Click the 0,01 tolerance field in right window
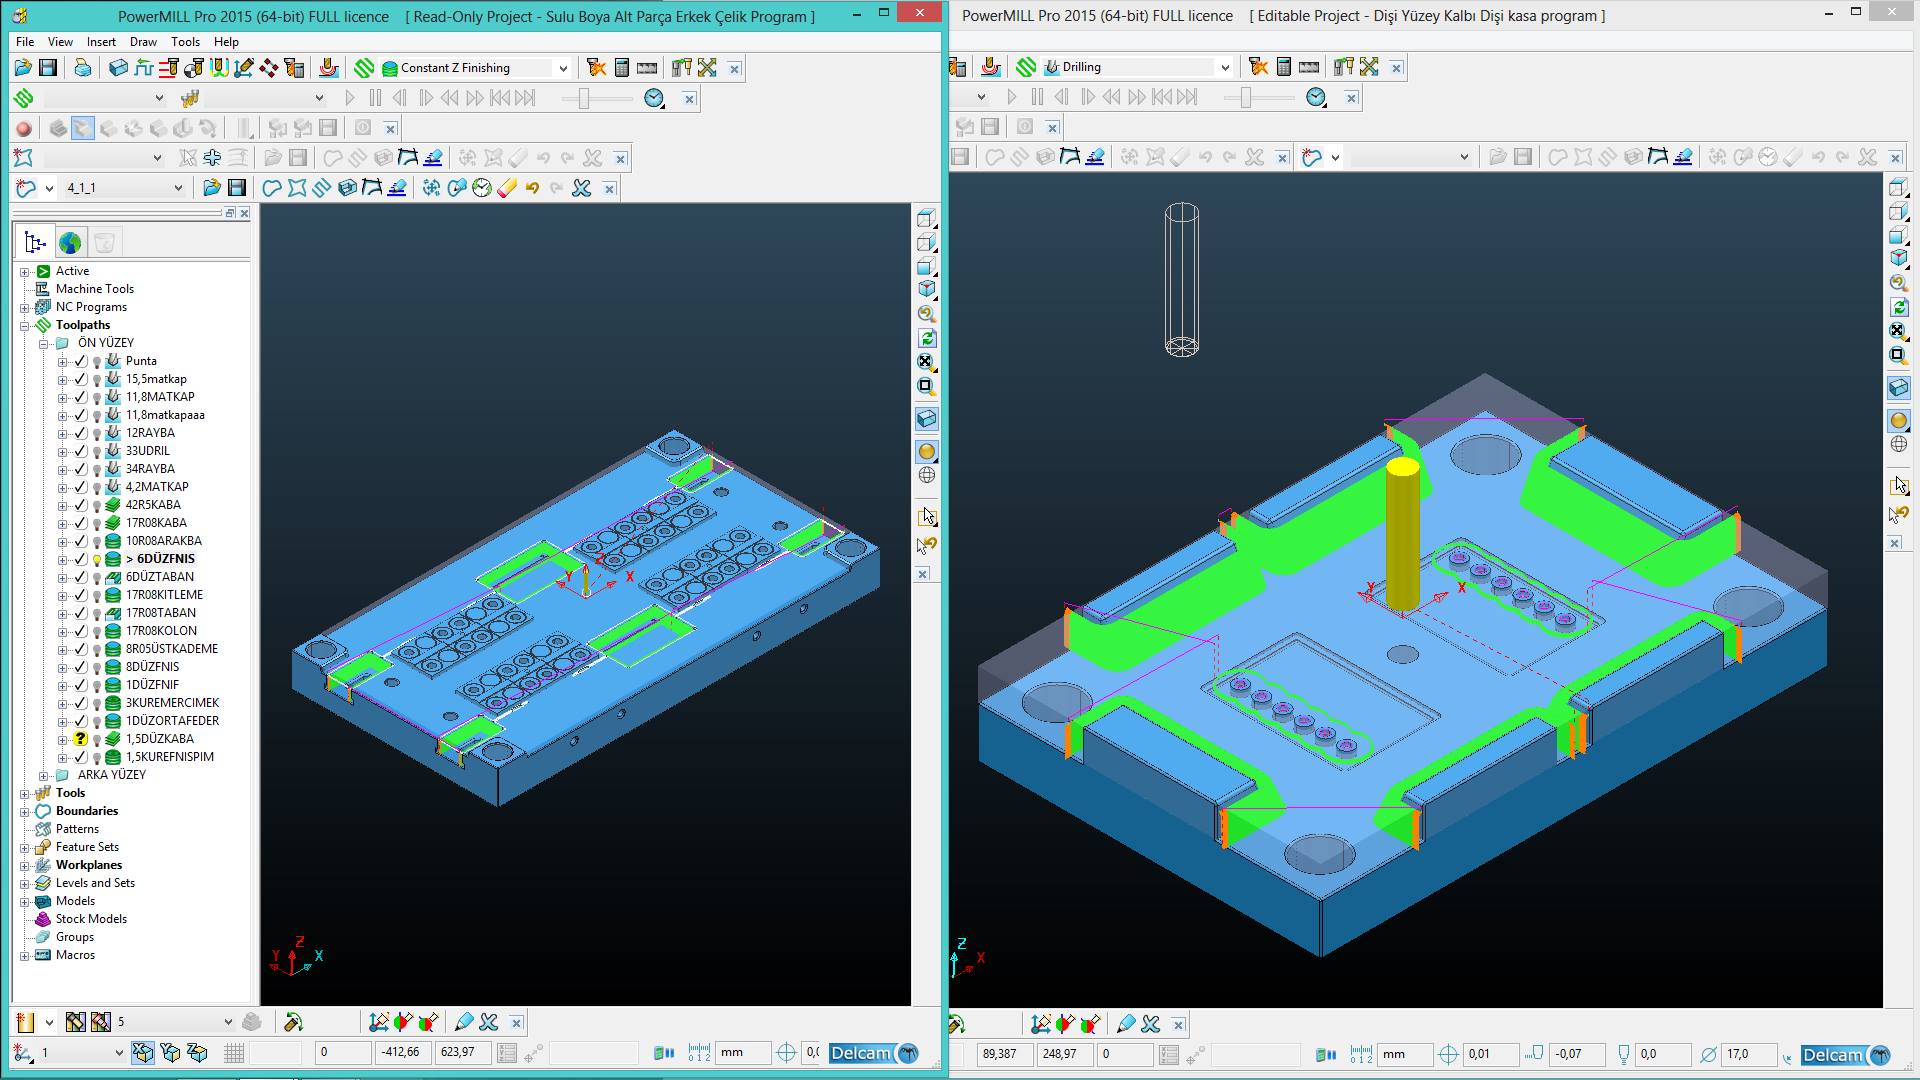1920x1080 pixels. click(x=1491, y=1054)
